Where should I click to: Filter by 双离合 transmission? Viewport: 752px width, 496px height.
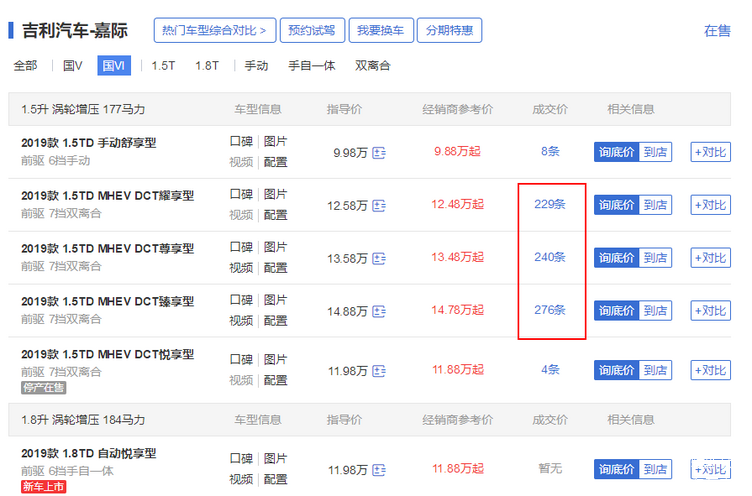tap(373, 66)
